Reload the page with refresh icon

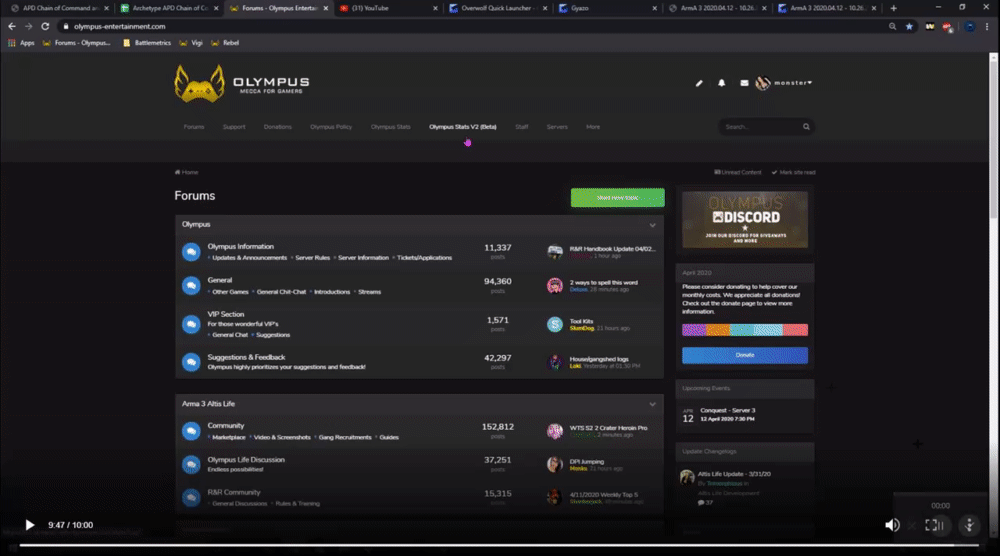pos(45,26)
